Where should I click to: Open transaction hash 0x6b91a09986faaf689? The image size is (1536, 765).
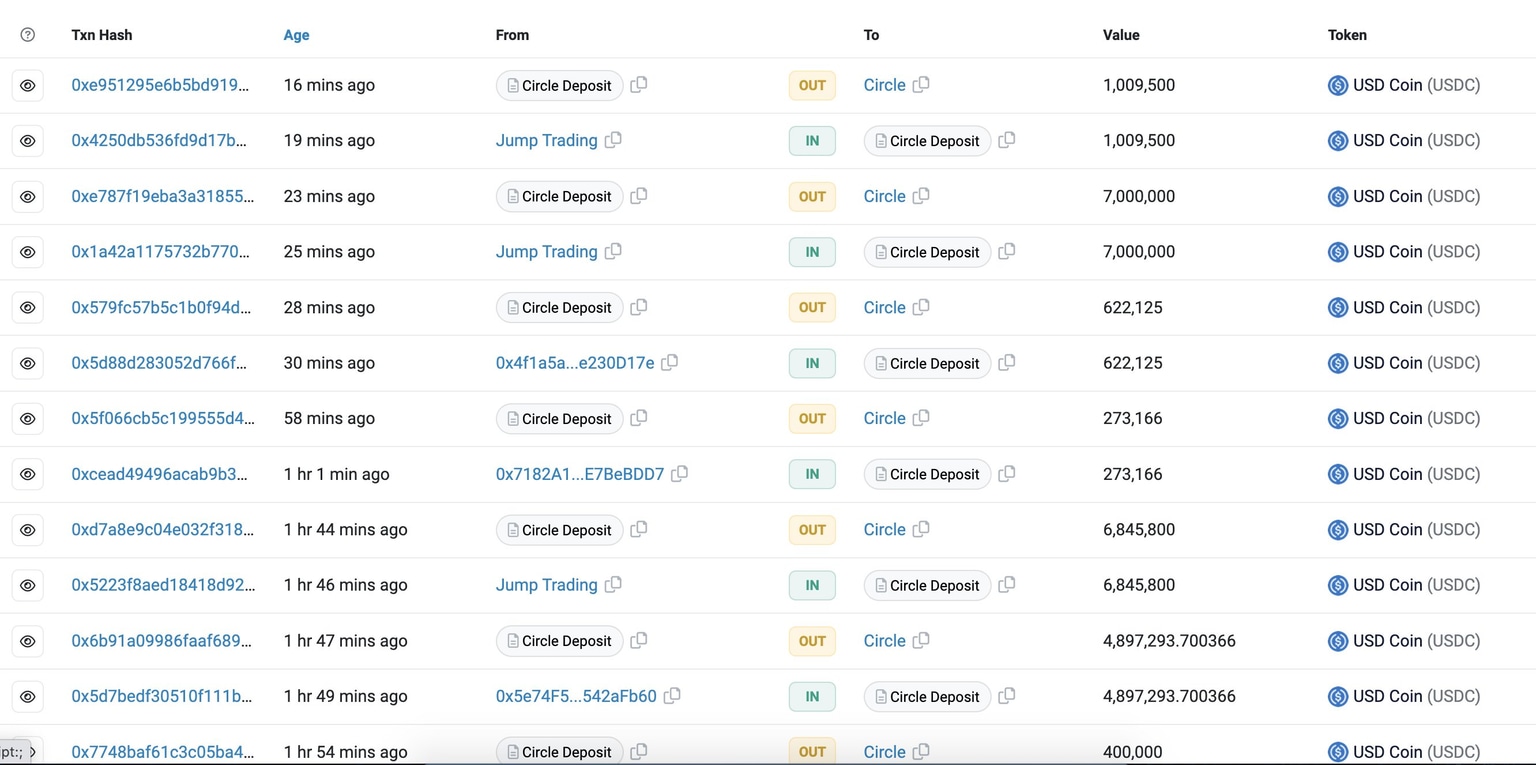coord(161,641)
